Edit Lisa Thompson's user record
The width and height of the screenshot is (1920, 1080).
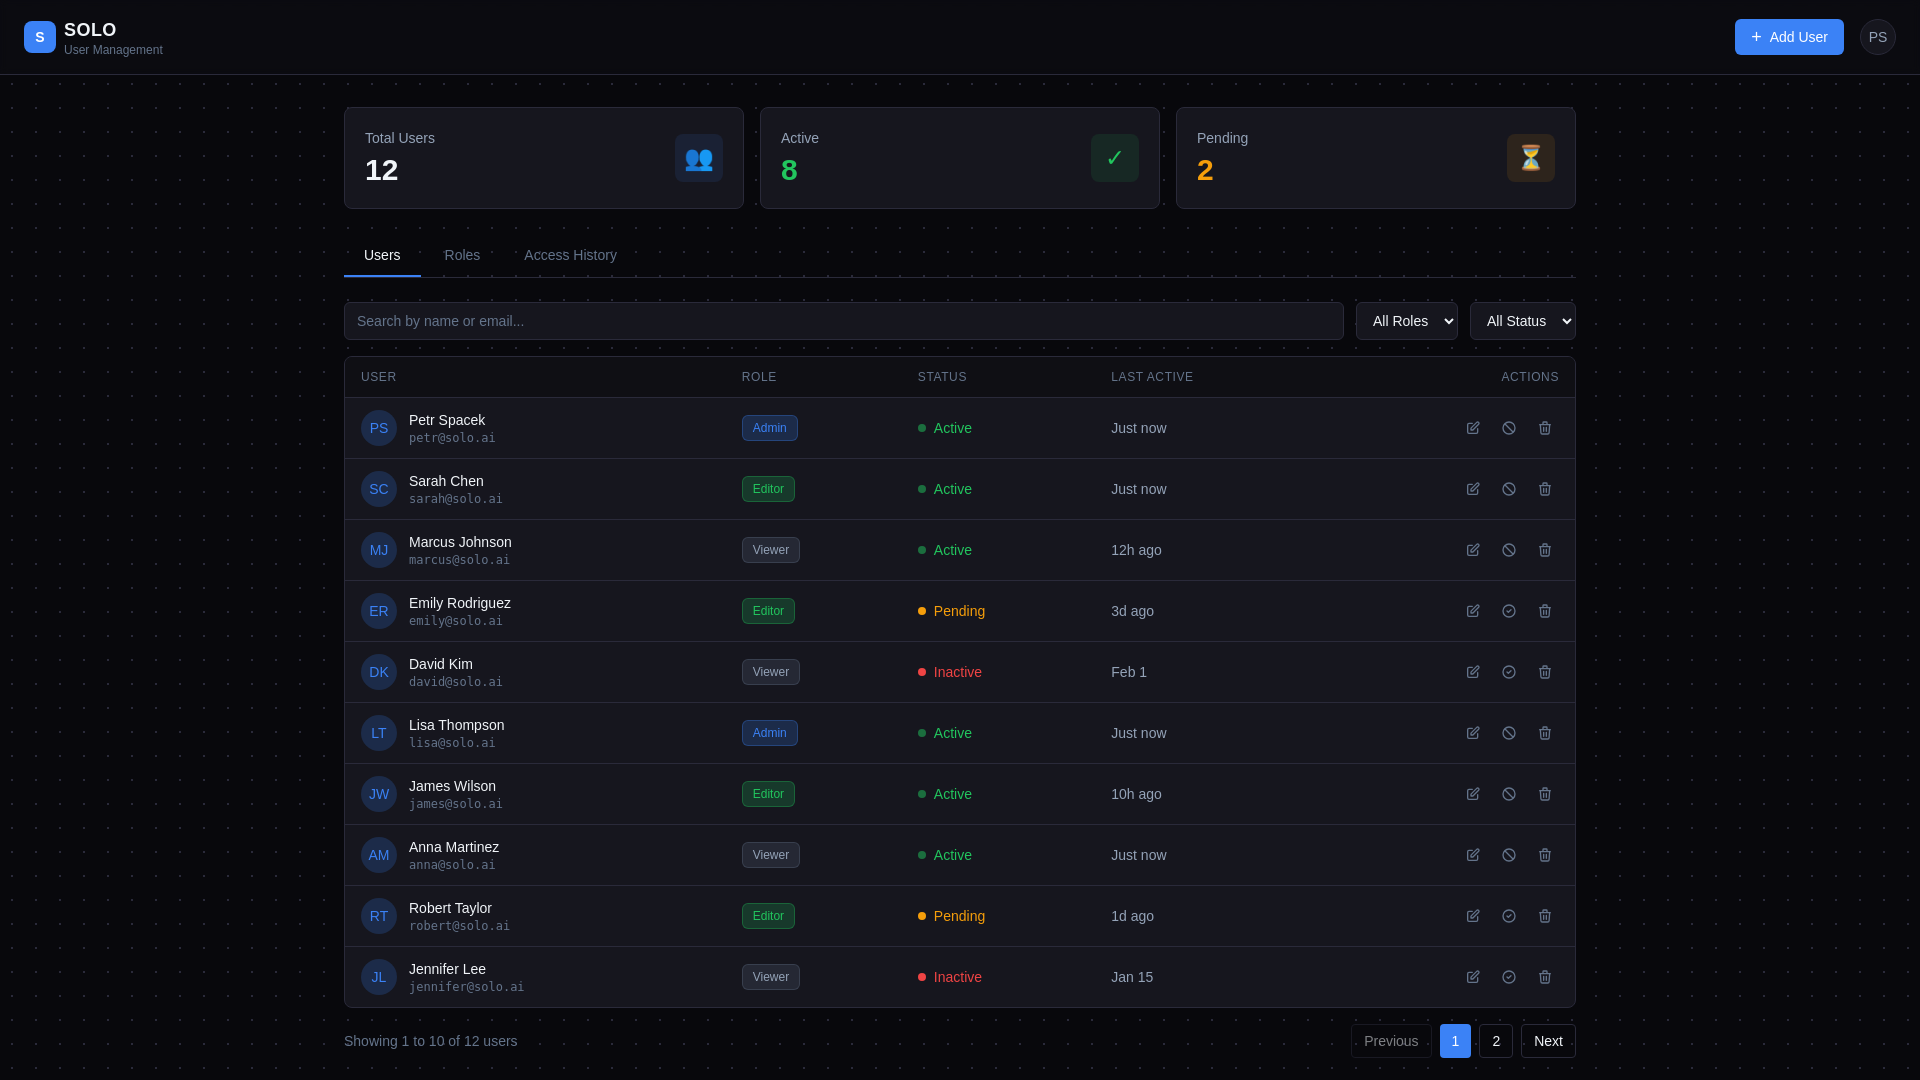(x=1473, y=733)
